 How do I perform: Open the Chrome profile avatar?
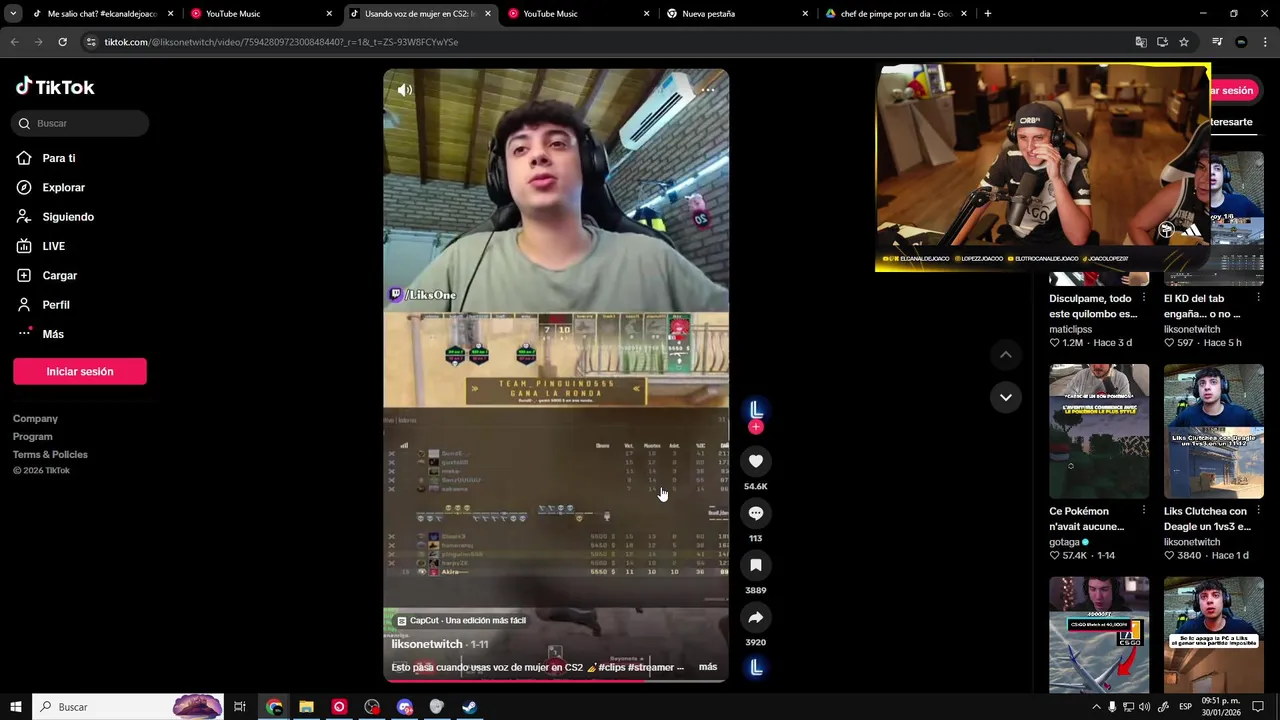coord(1241,42)
